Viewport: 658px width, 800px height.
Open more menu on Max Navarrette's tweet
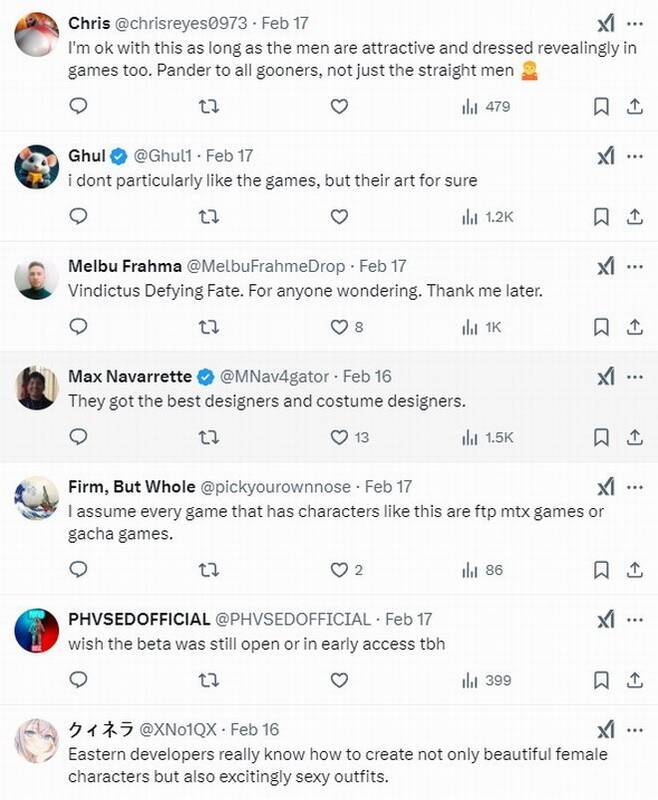(635, 376)
